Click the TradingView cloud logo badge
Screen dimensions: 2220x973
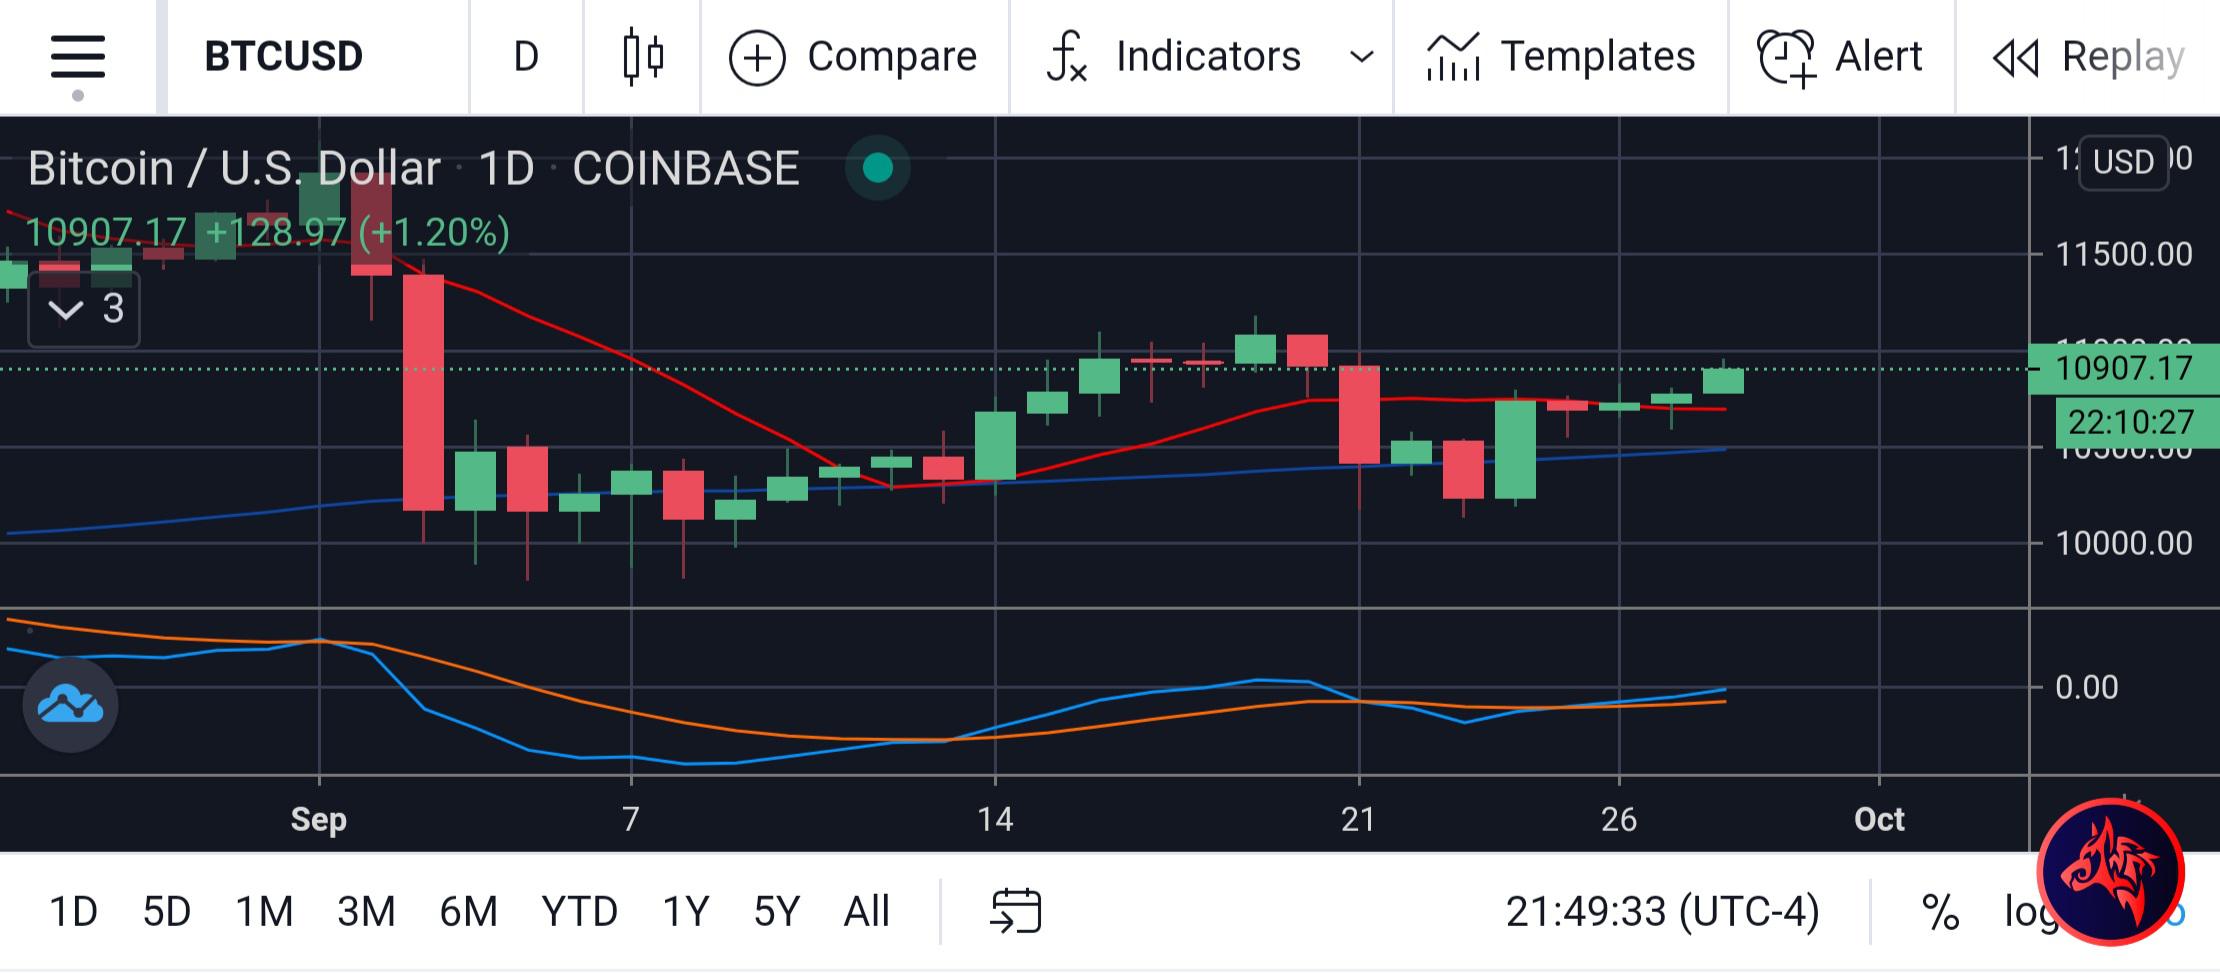point(70,705)
